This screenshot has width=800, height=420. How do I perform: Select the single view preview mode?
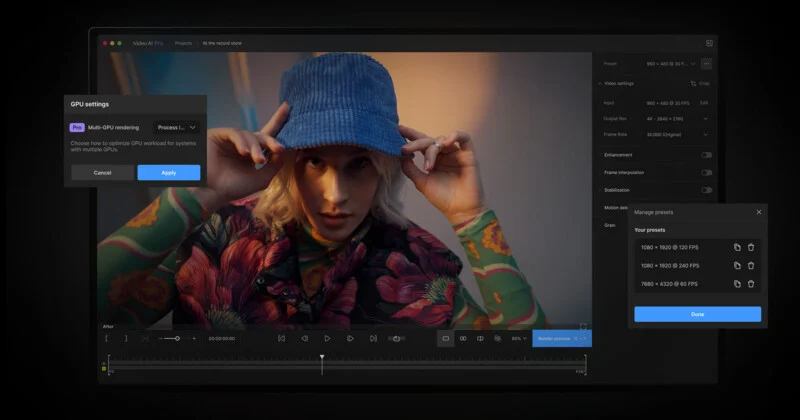(x=445, y=338)
